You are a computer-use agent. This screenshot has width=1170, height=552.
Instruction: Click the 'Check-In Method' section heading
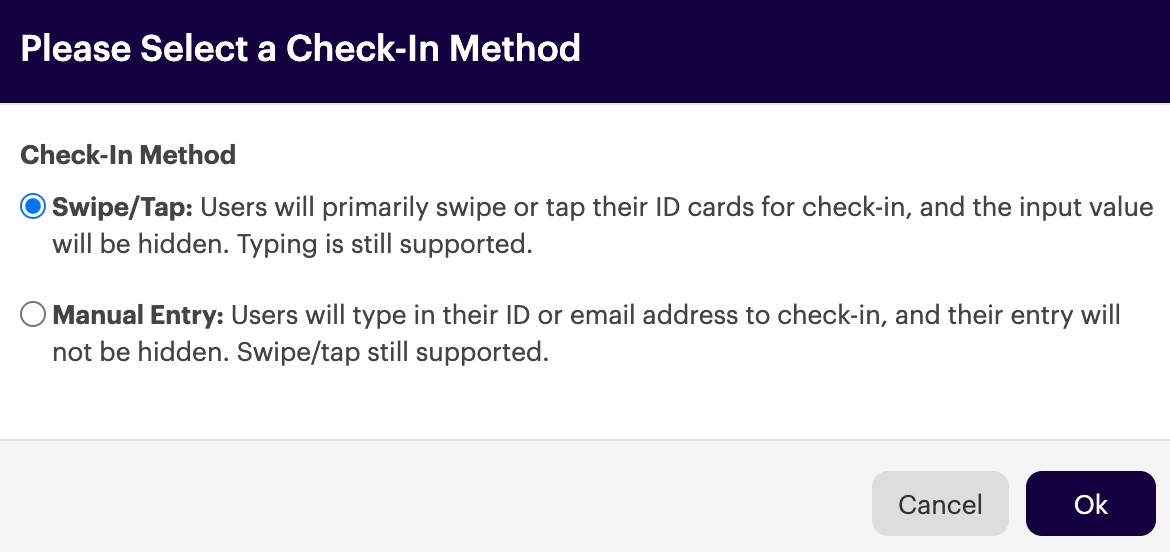128,155
